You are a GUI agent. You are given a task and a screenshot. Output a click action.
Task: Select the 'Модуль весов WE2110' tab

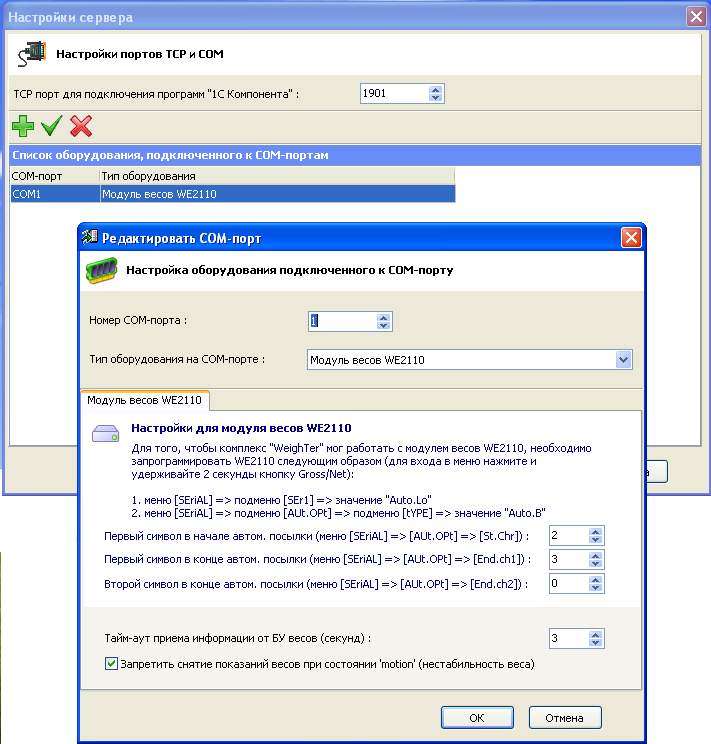[x=144, y=400]
